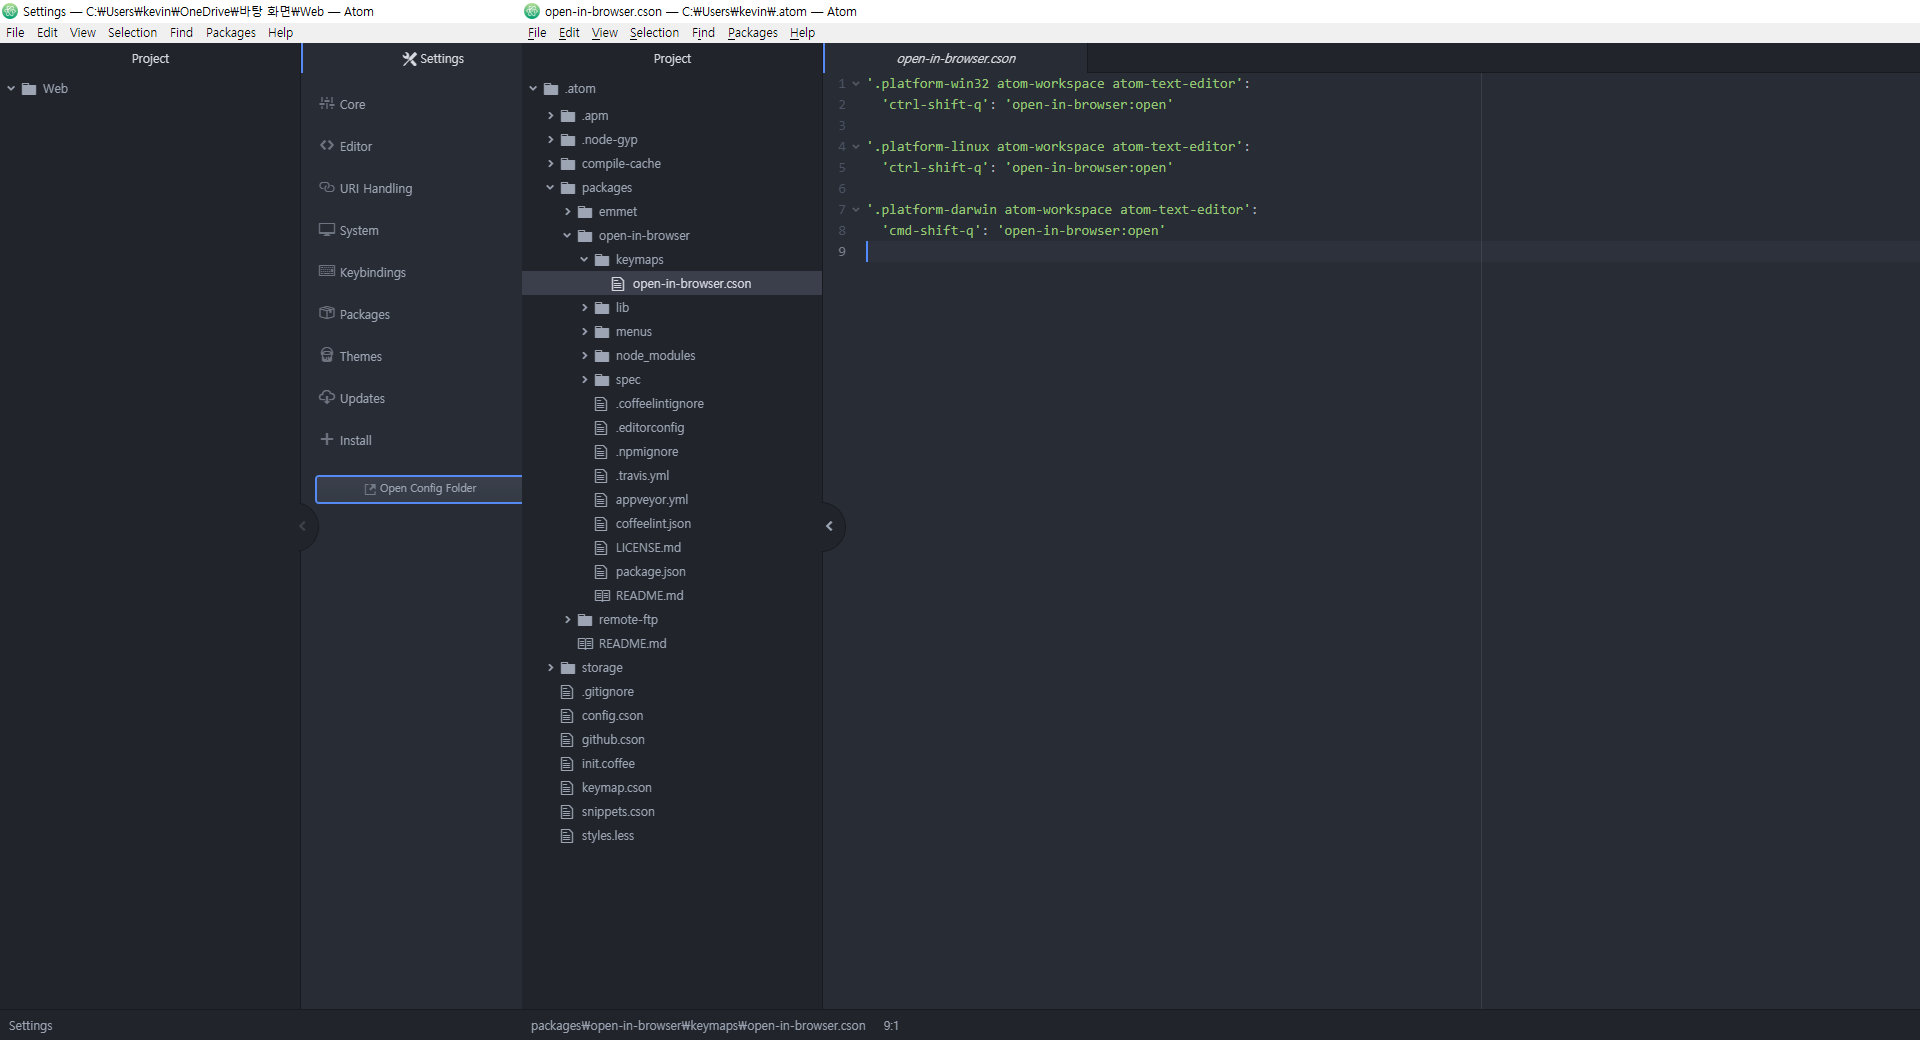This screenshot has width=1920, height=1040.
Task: Switch to the open-in-browser.cson editor tab
Action: (x=956, y=59)
